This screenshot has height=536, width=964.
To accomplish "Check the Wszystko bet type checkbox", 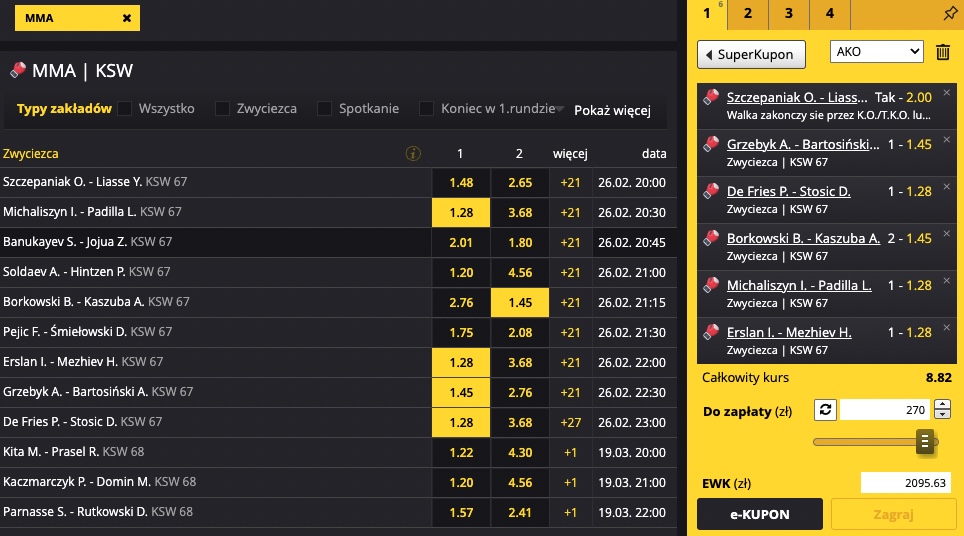I will [125, 109].
